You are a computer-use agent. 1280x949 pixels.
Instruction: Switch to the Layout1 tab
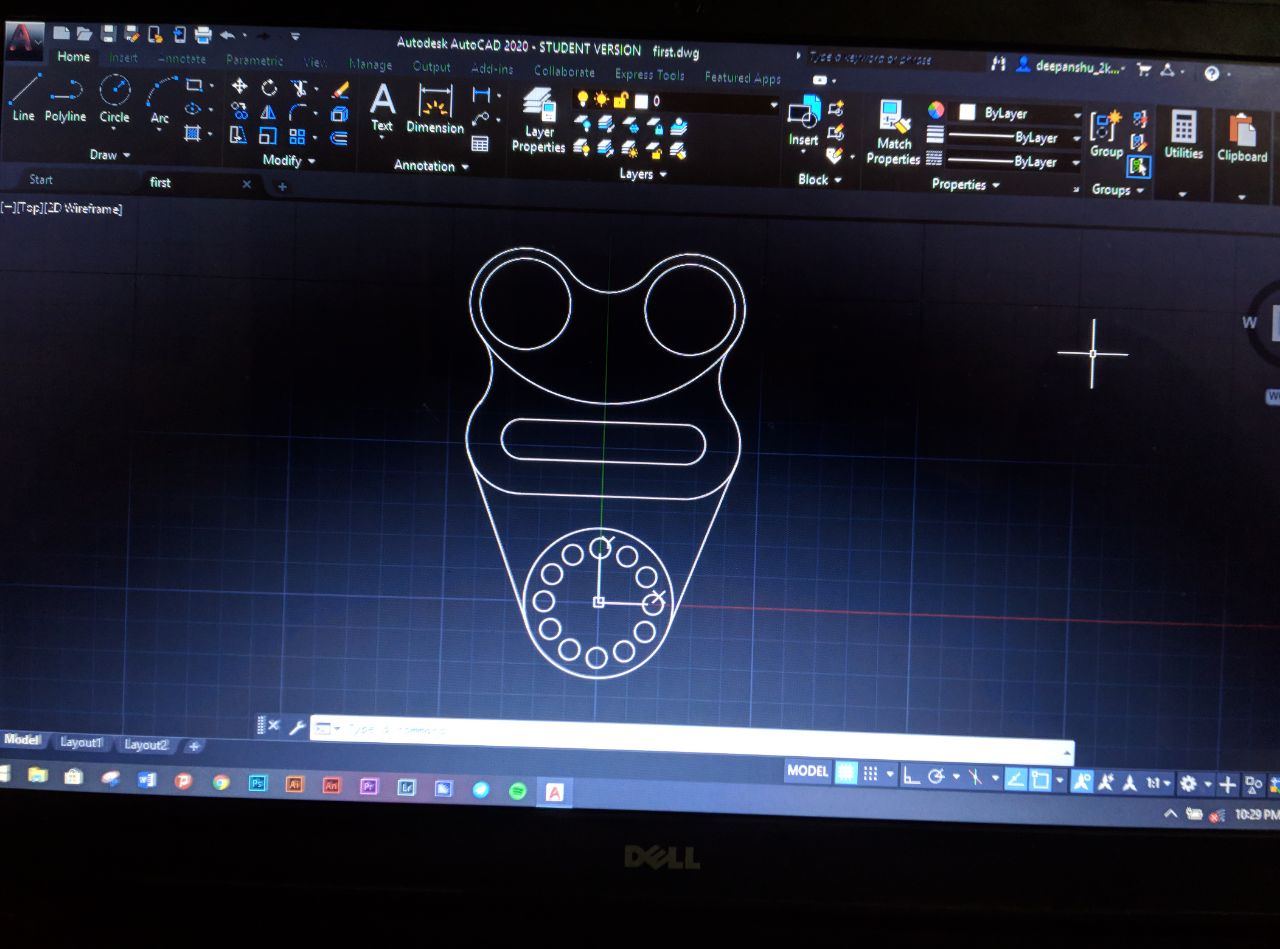tap(81, 742)
